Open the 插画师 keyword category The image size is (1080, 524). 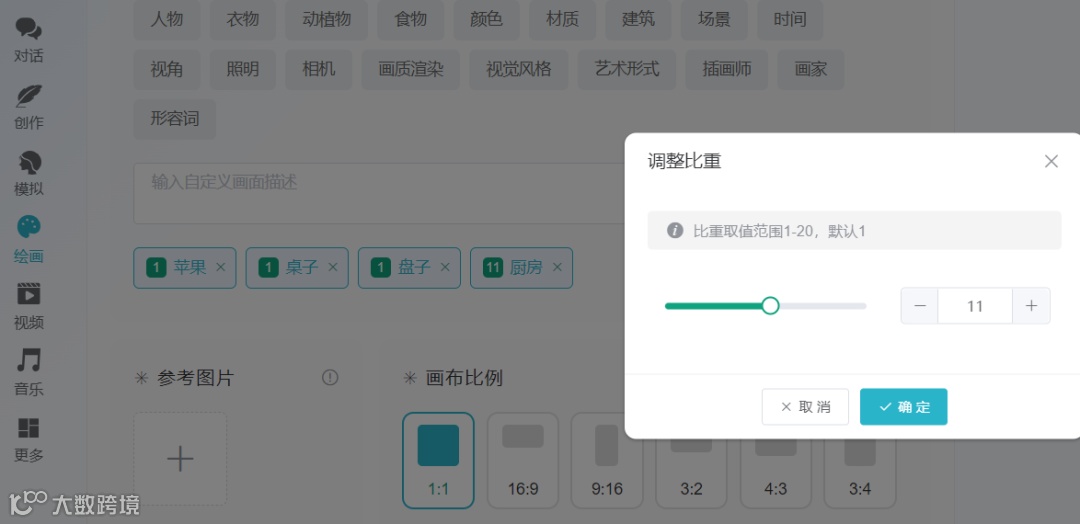727,69
